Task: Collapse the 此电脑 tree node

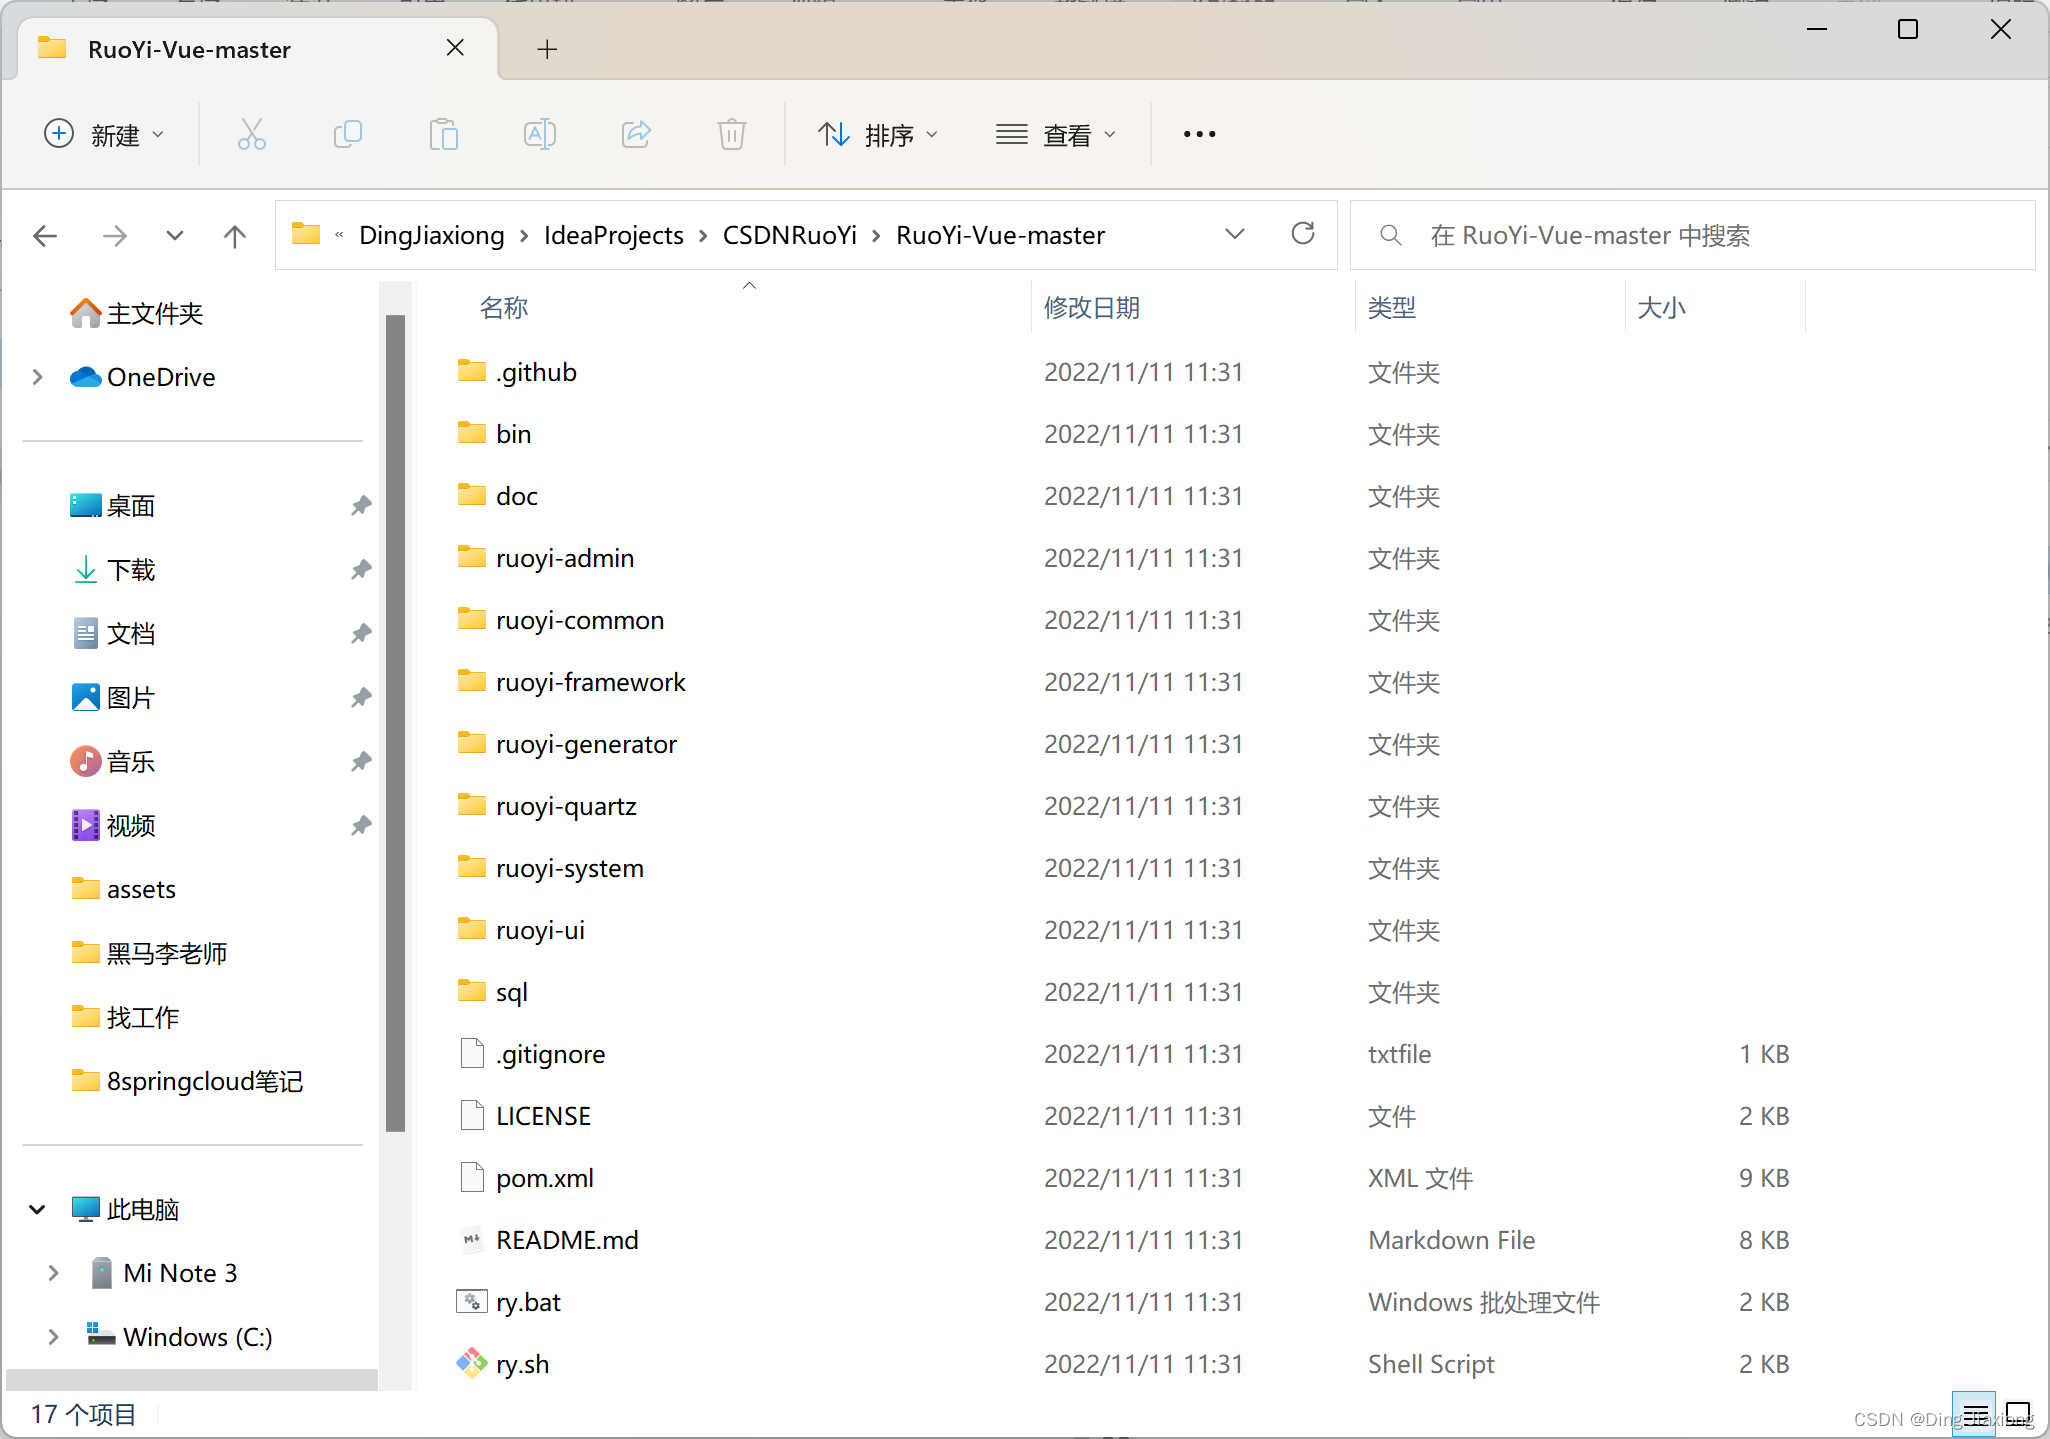Action: tap(38, 1209)
